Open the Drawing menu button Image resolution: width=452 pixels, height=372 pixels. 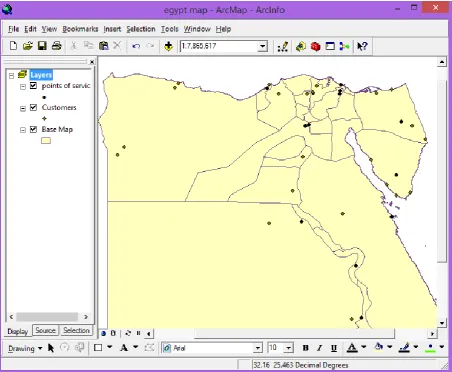[x=25, y=348]
